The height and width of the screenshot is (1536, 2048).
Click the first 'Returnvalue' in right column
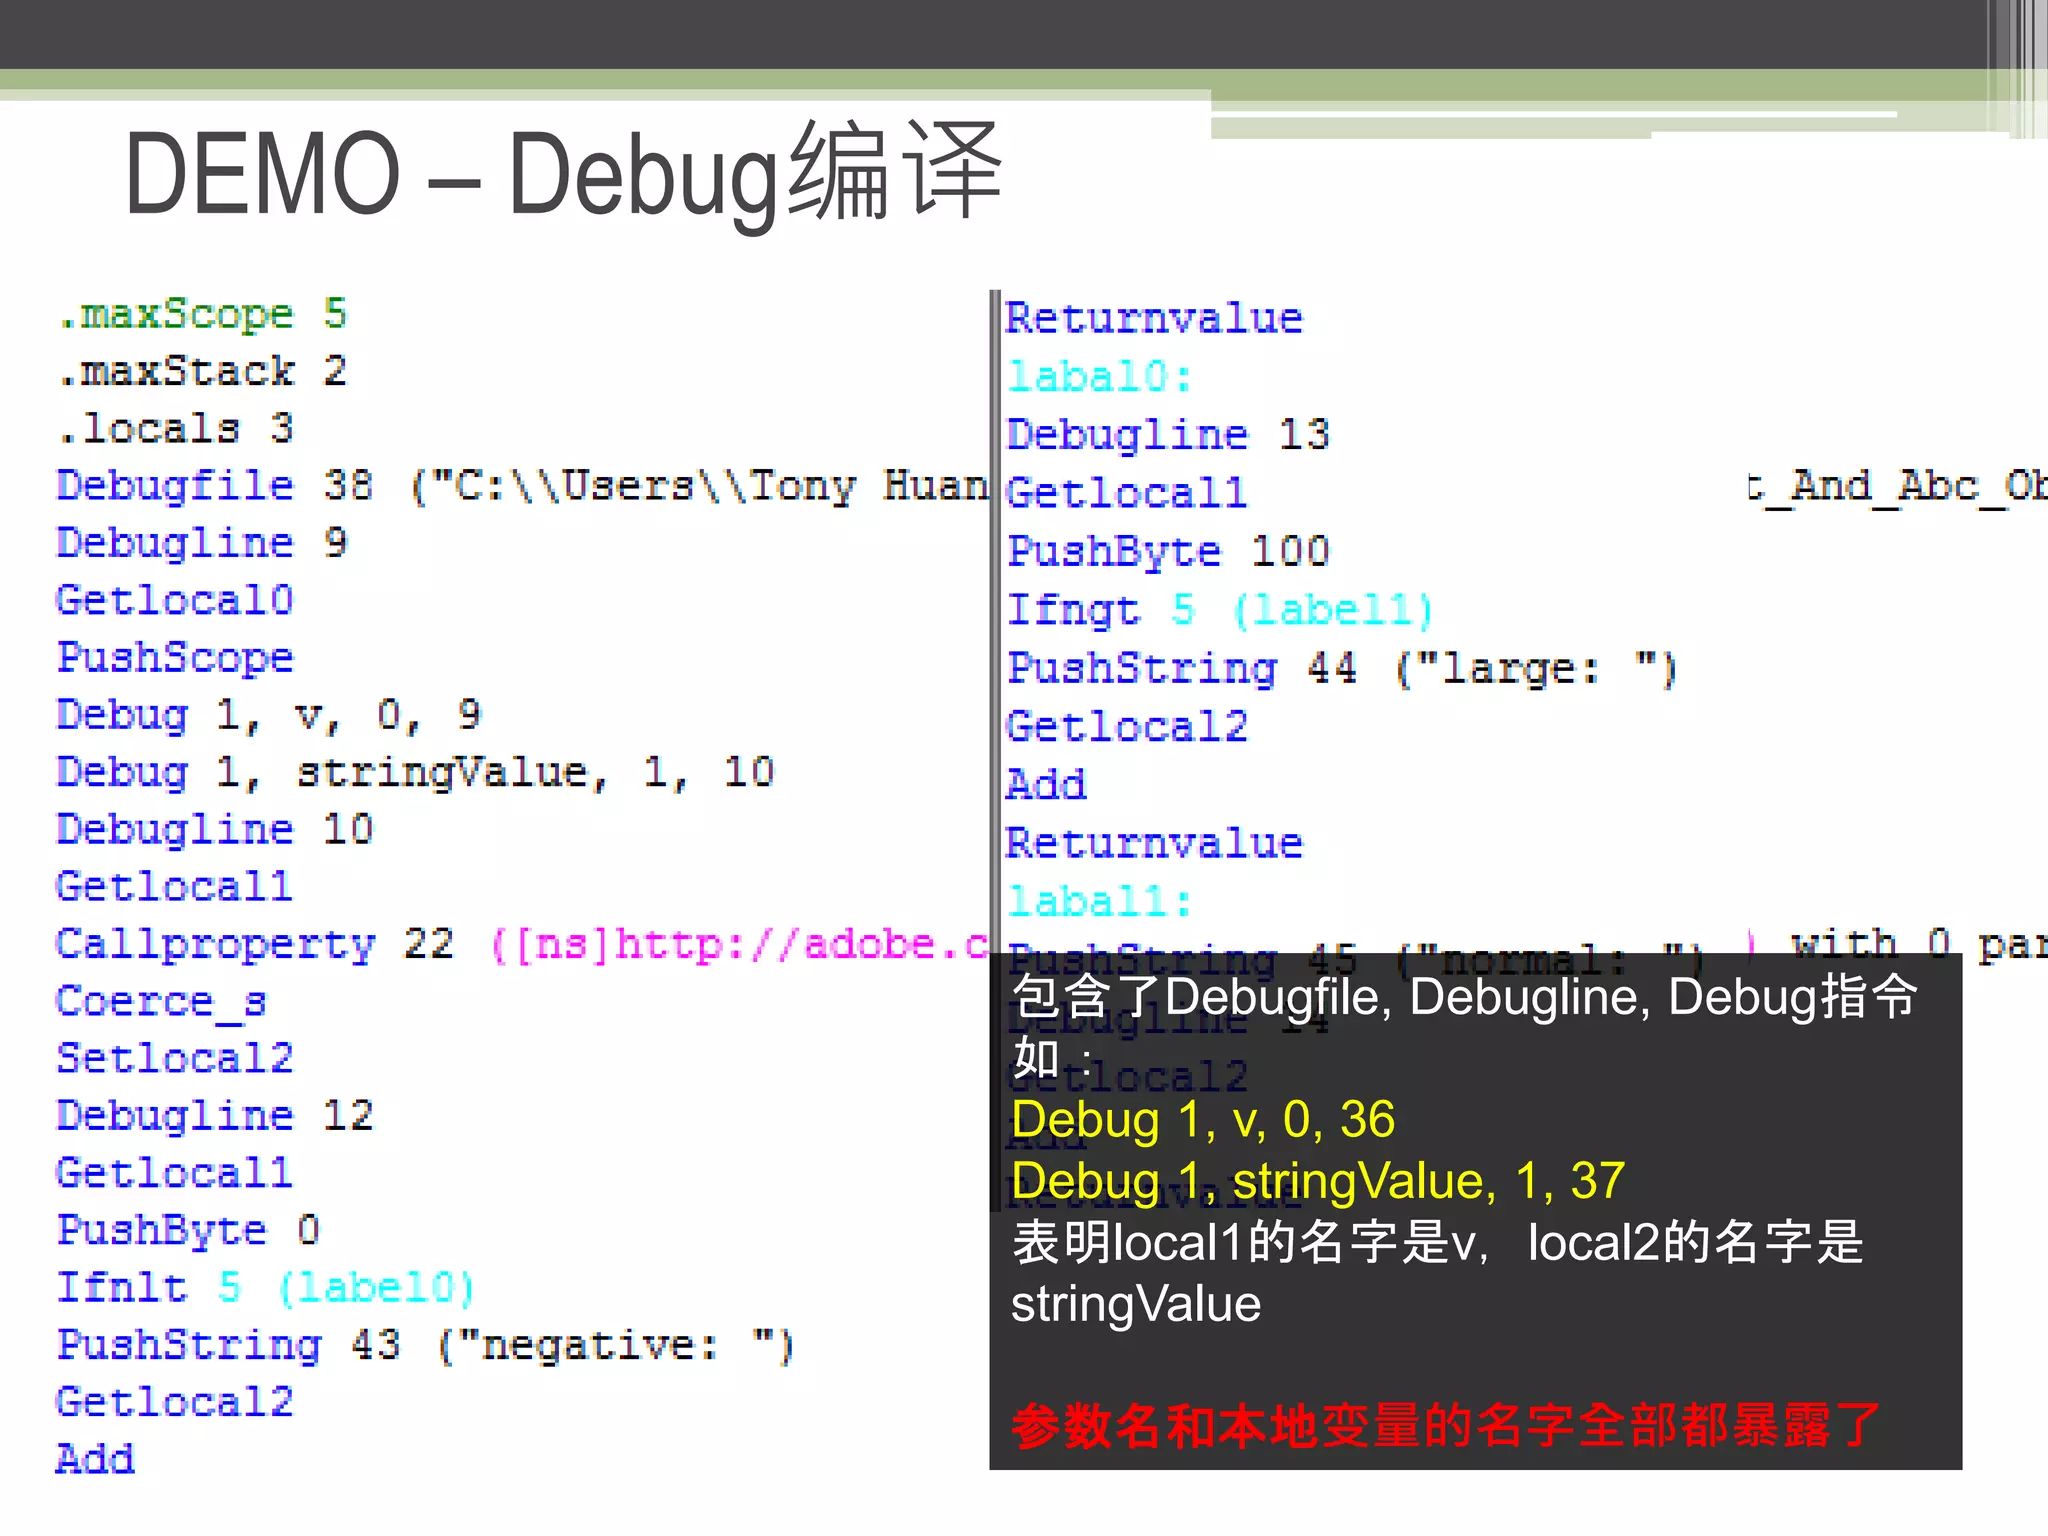tap(1155, 319)
